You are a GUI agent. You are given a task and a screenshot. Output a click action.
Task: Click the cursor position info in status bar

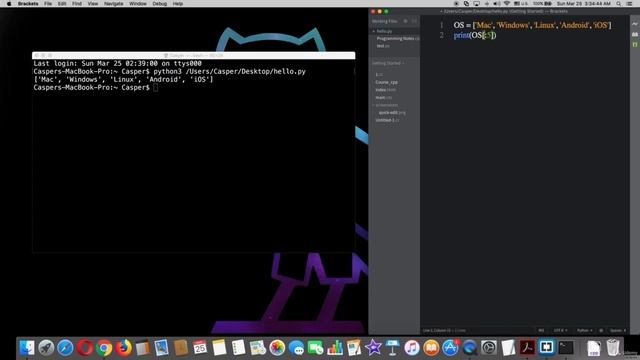click(x=444, y=331)
